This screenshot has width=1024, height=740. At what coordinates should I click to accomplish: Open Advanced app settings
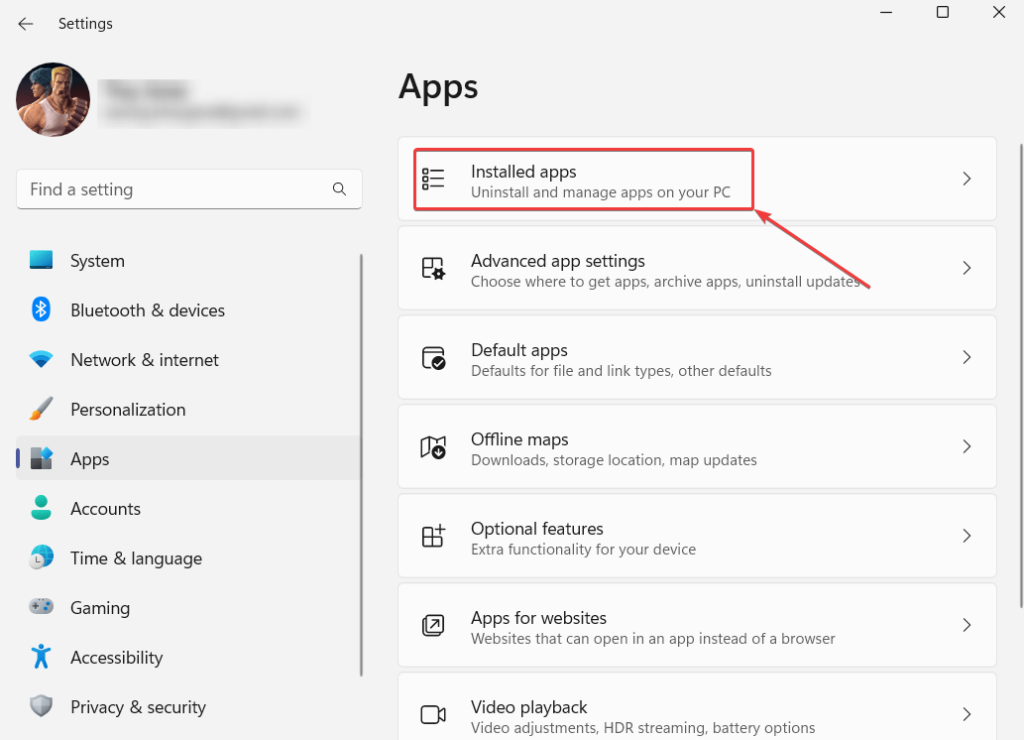tap(697, 268)
